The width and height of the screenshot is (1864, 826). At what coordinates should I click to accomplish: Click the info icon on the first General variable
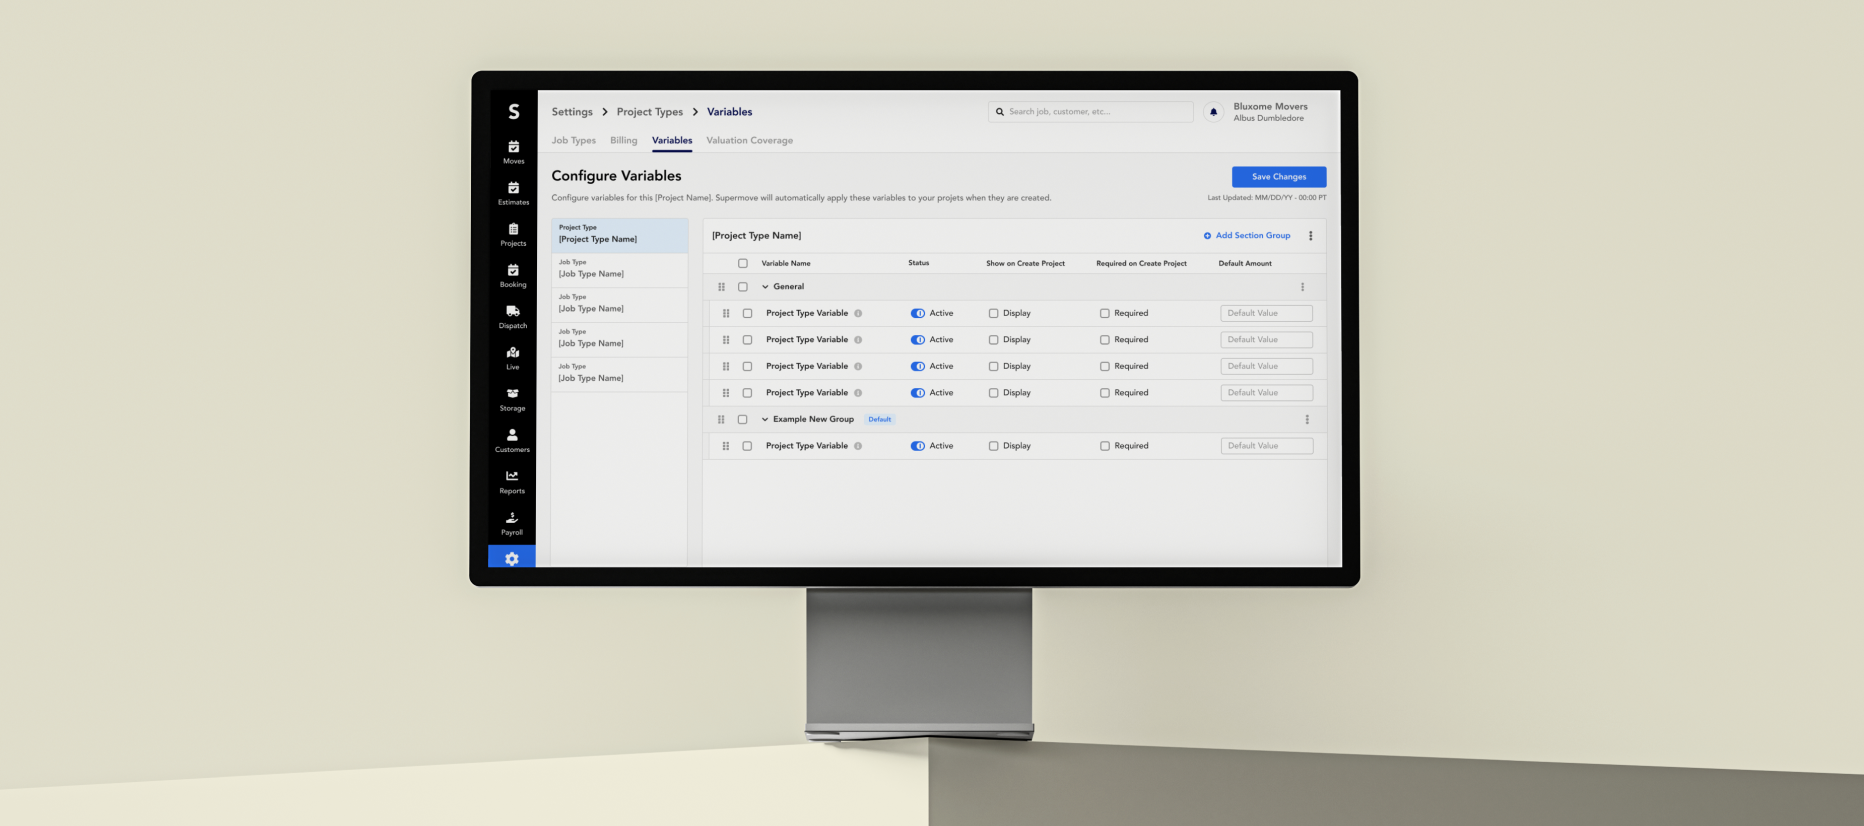pos(858,313)
